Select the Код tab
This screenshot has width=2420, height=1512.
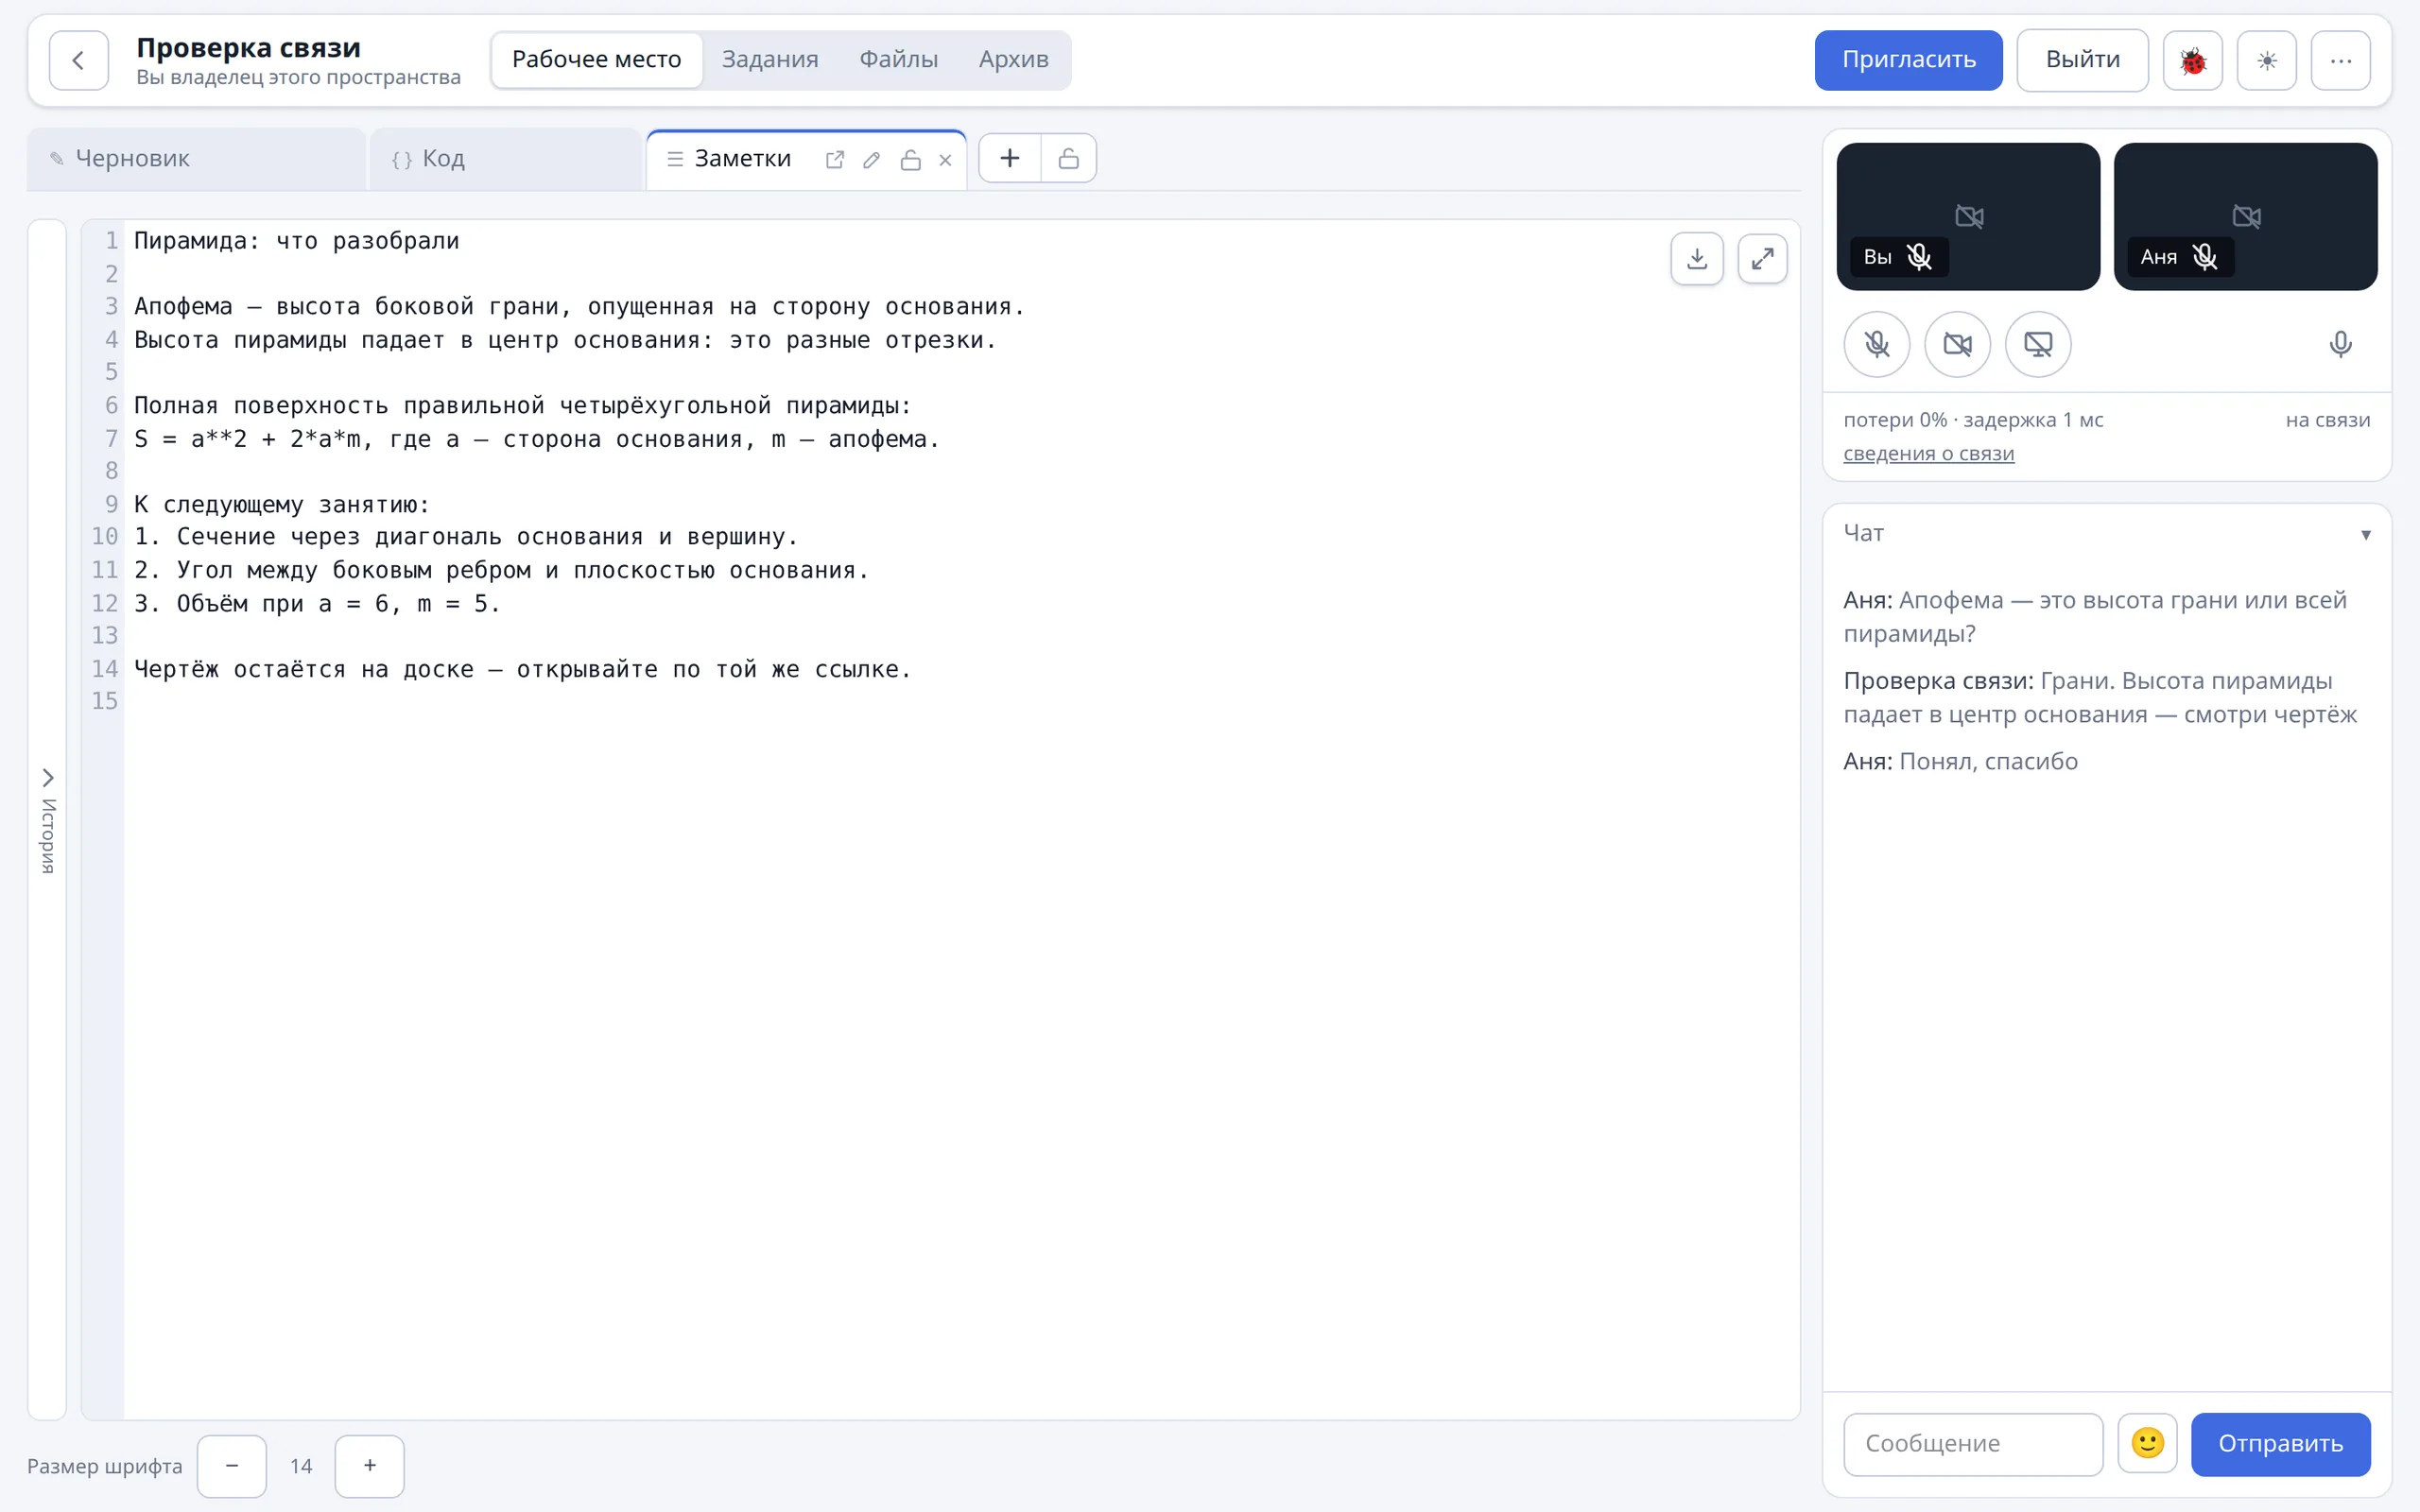coord(506,159)
